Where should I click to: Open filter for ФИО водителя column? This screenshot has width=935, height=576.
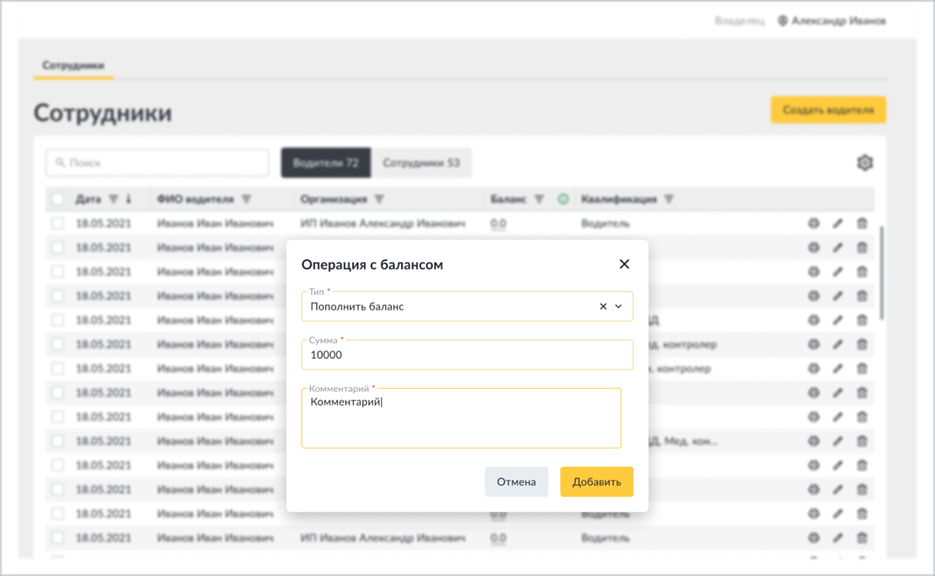[x=246, y=199]
